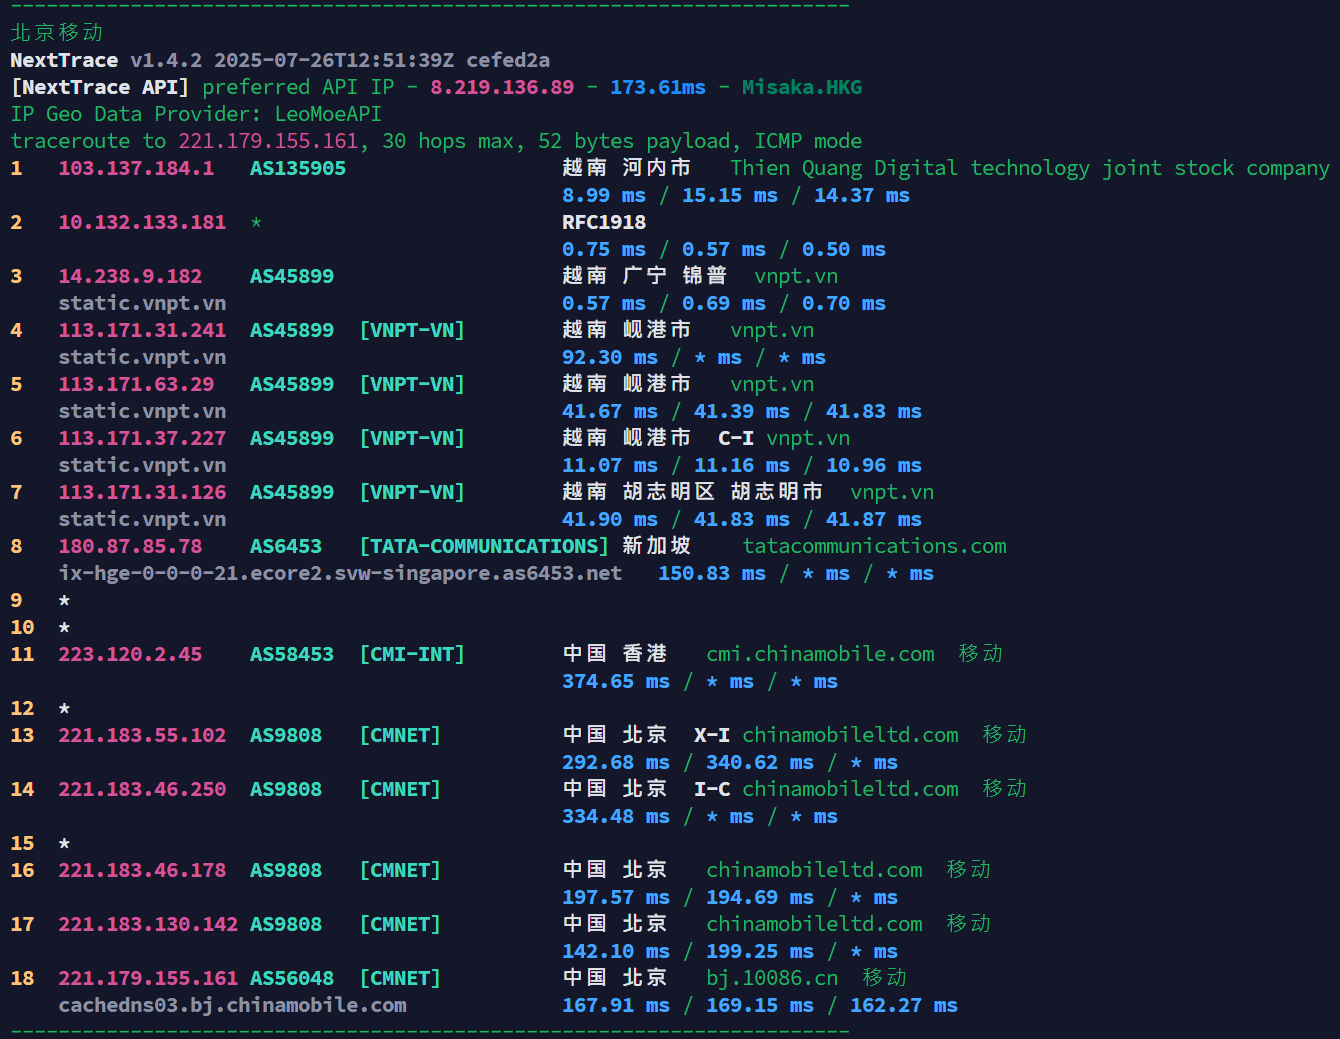Select the 北京移动 heading
This screenshot has height=1039, width=1340.
(57, 33)
